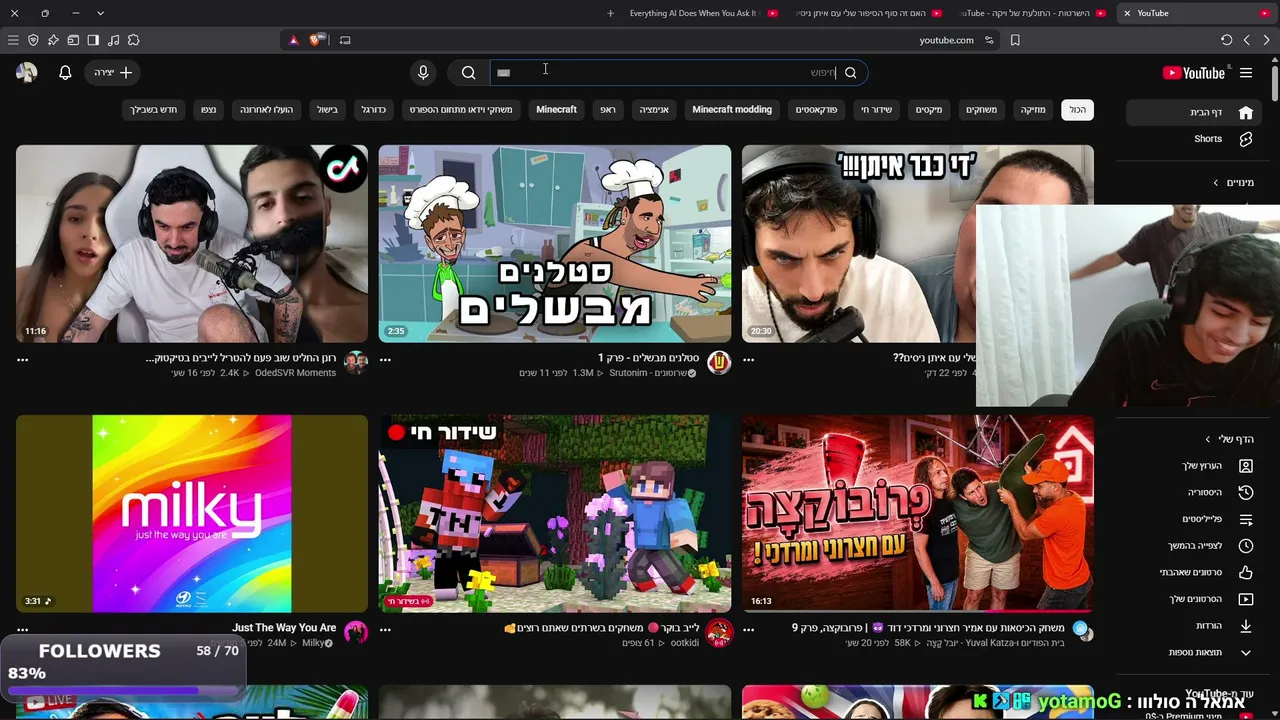
Task: Expand the הדף שלי section chevron
Action: (1207, 439)
